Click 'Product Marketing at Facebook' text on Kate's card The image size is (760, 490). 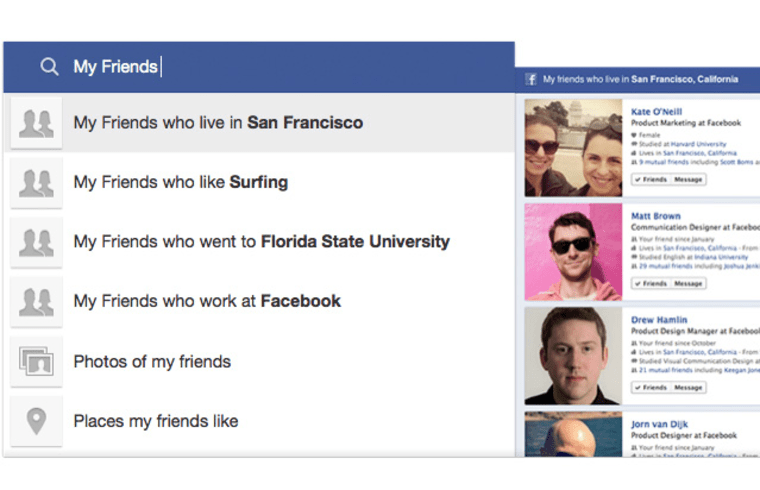pos(686,123)
